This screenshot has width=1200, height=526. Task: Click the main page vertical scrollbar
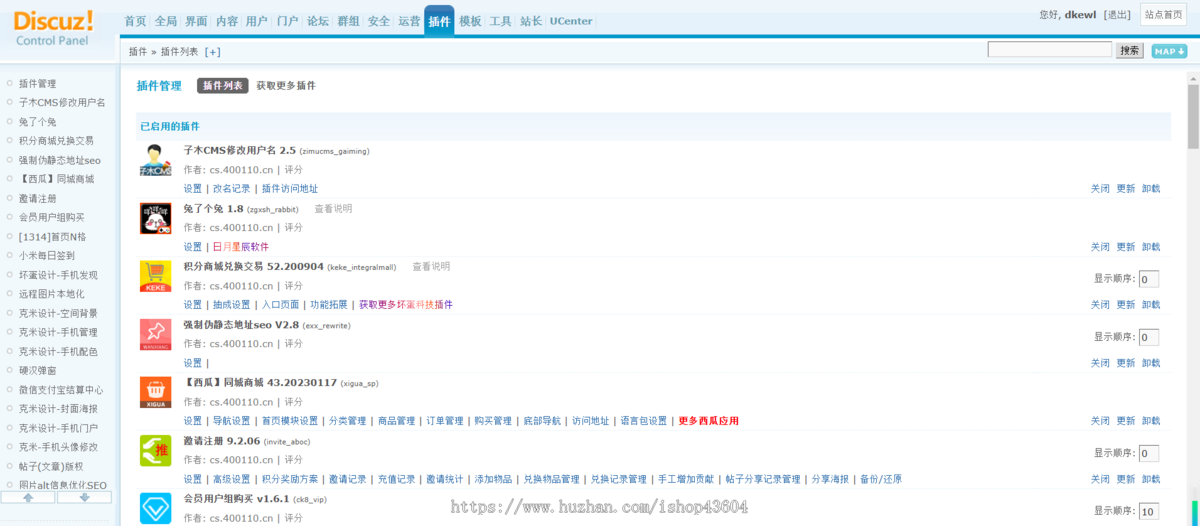(x=1193, y=116)
